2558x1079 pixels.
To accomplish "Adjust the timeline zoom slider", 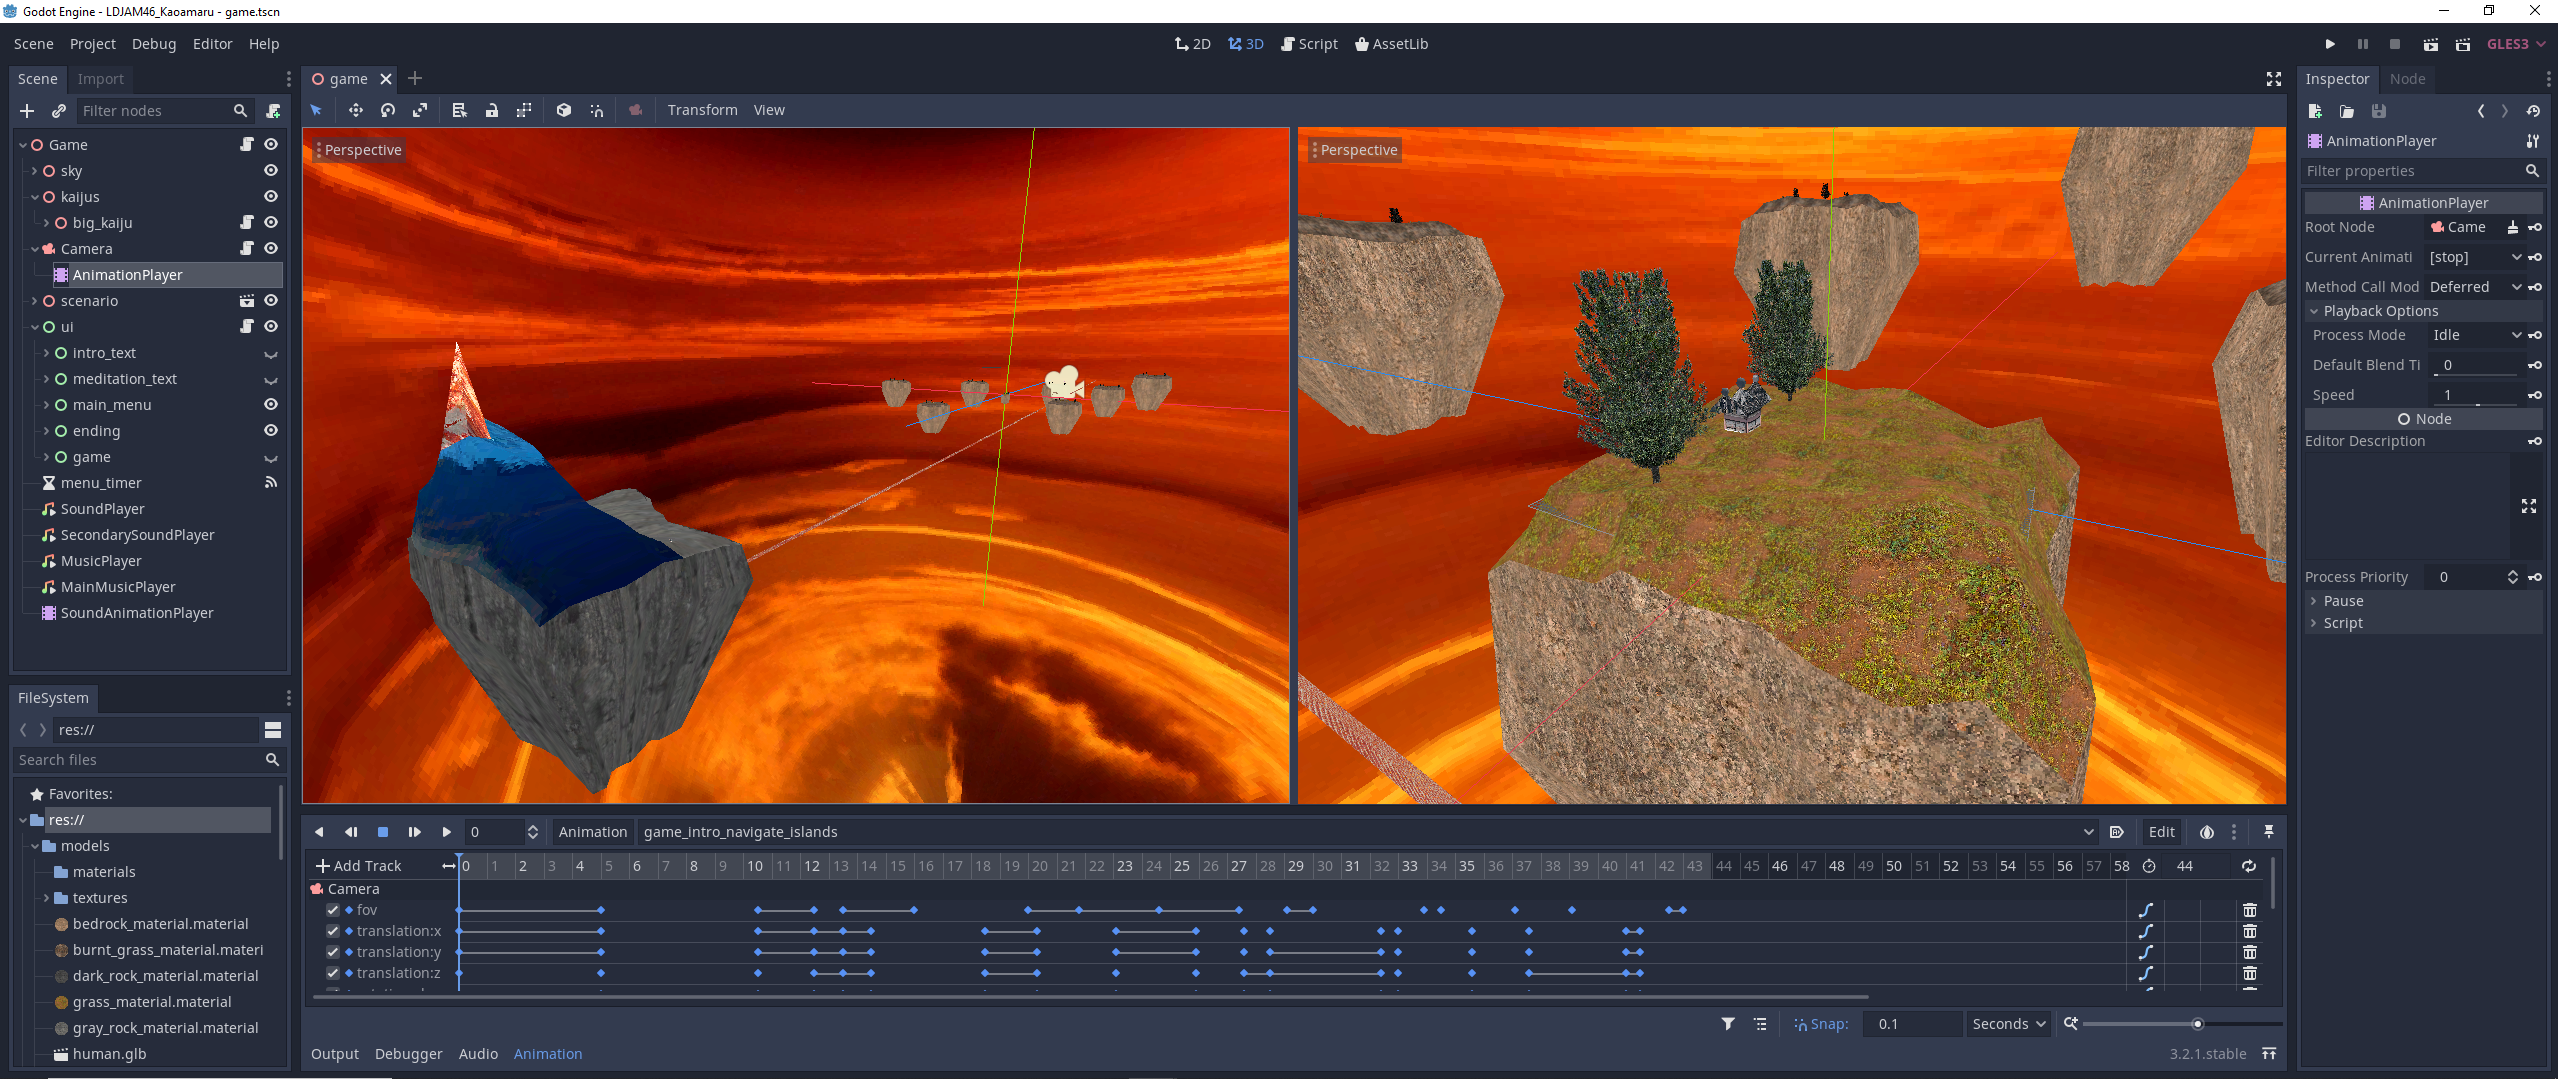I will click(x=2182, y=1024).
